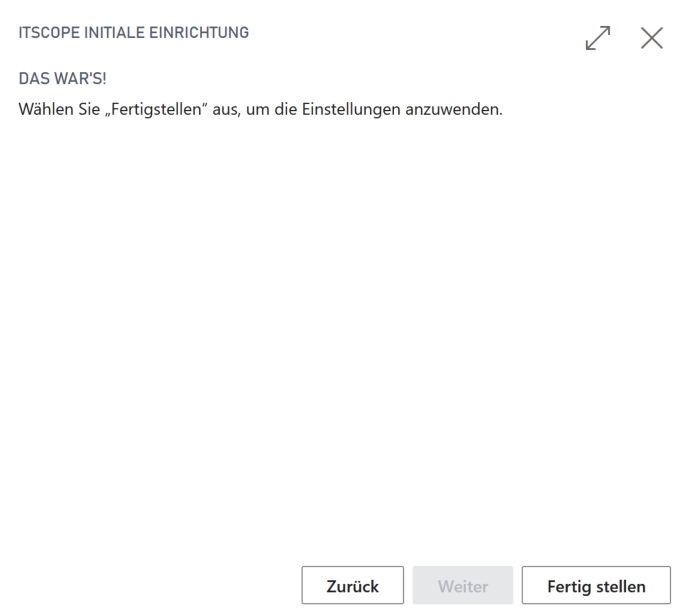The image size is (682, 615).
Task: Hit the X in the top corner
Action: pos(652,38)
